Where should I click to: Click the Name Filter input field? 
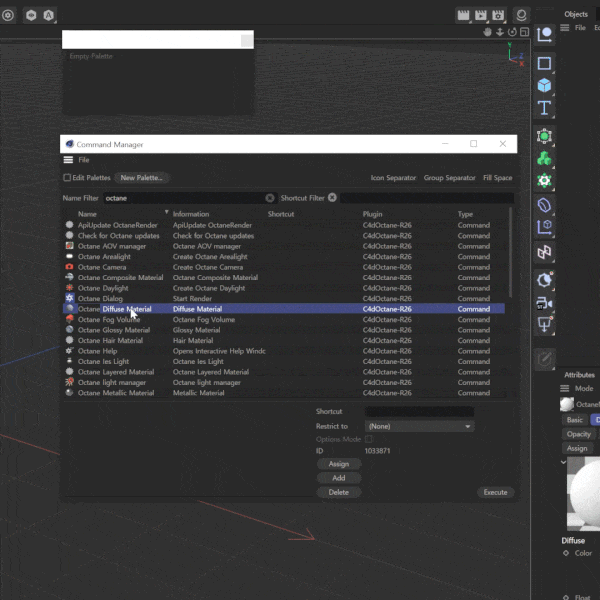point(184,198)
